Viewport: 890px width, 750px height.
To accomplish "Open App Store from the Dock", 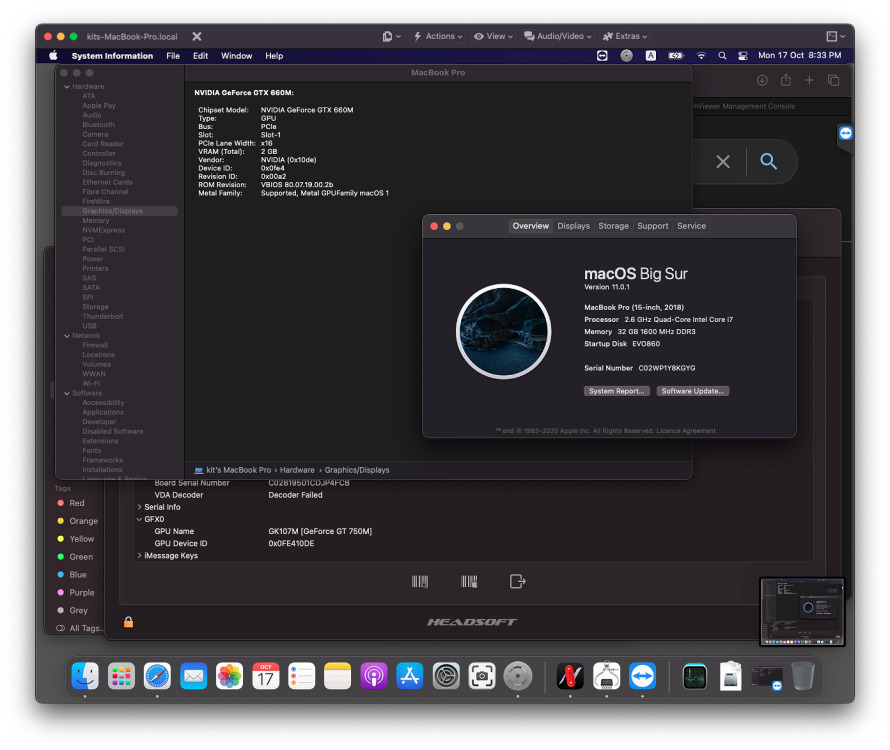I will [410, 676].
